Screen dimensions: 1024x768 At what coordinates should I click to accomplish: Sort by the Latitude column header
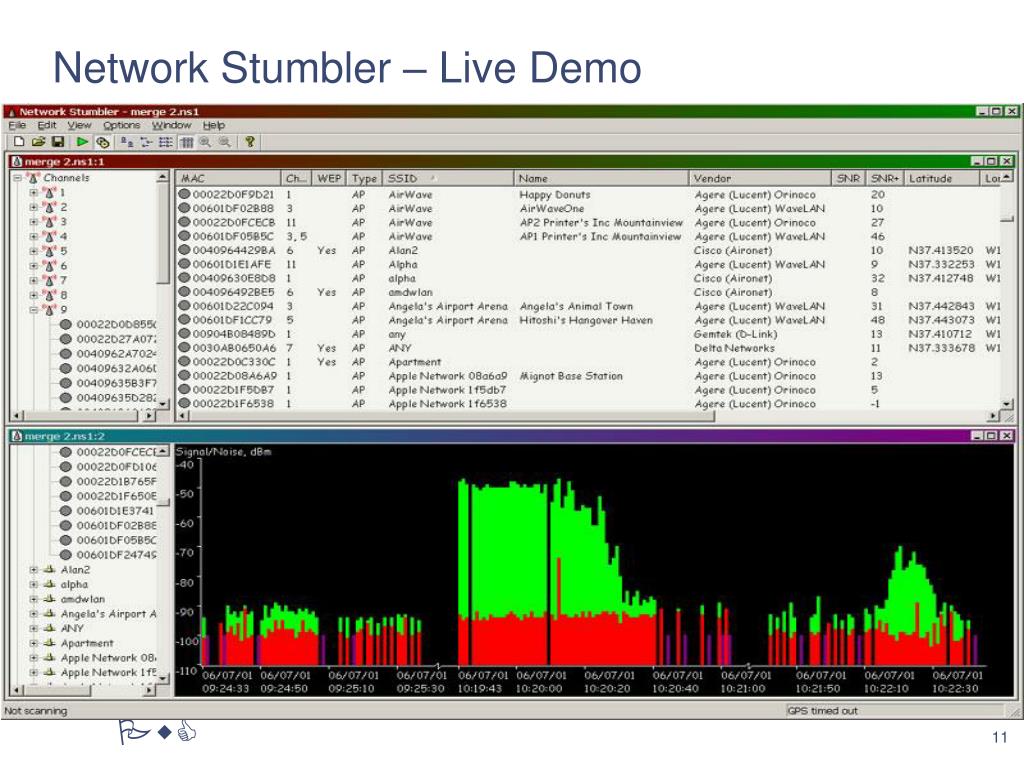(x=942, y=178)
